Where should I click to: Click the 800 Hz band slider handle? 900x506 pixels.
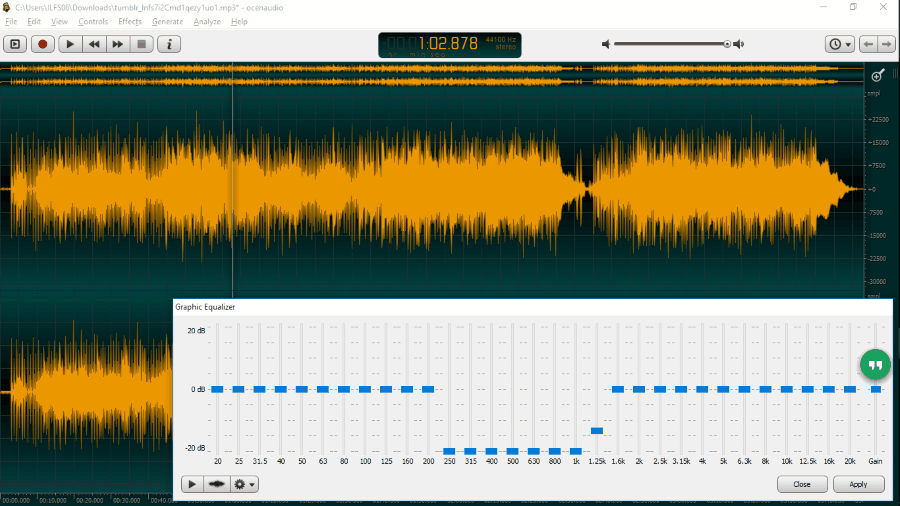click(x=554, y=451)
